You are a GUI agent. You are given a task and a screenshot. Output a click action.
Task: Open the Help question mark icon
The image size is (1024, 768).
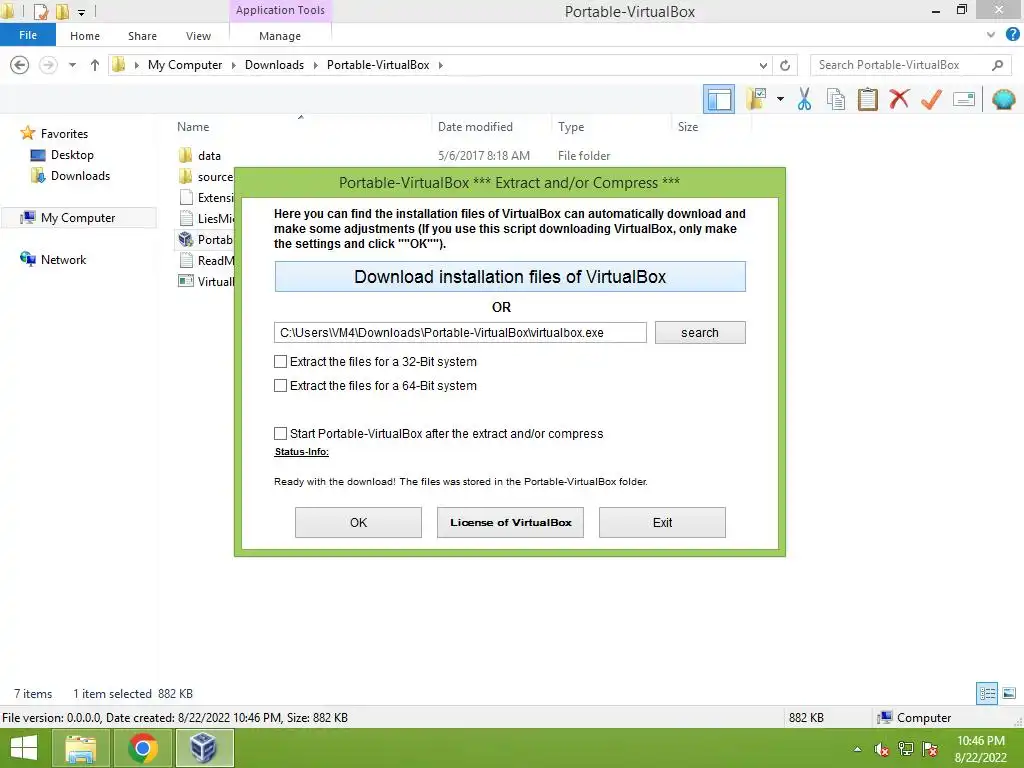[x=1012, y=35]
